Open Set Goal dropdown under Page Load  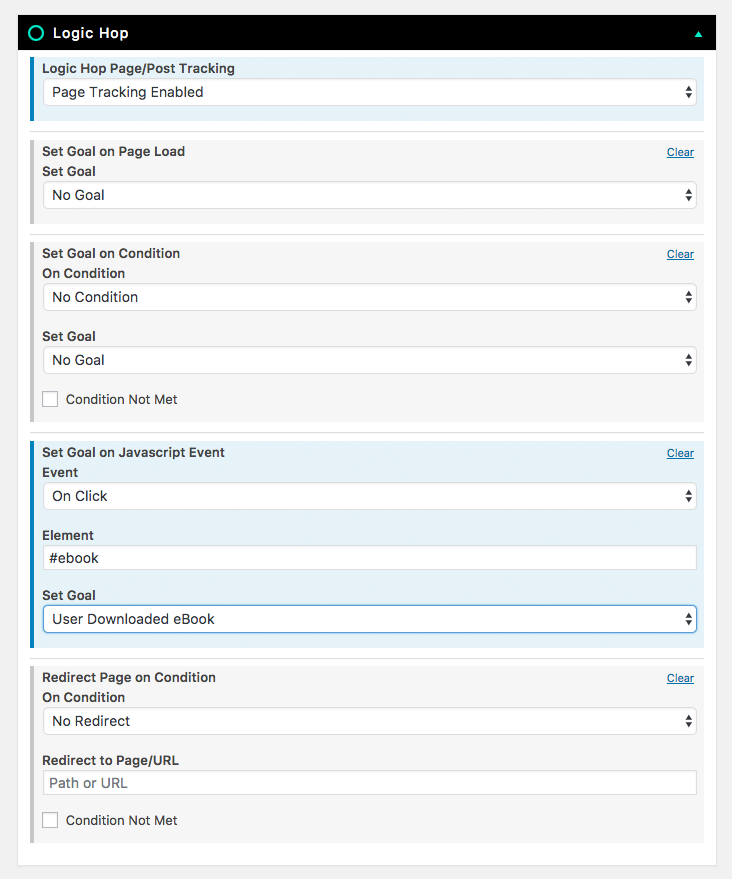point(370,195)
